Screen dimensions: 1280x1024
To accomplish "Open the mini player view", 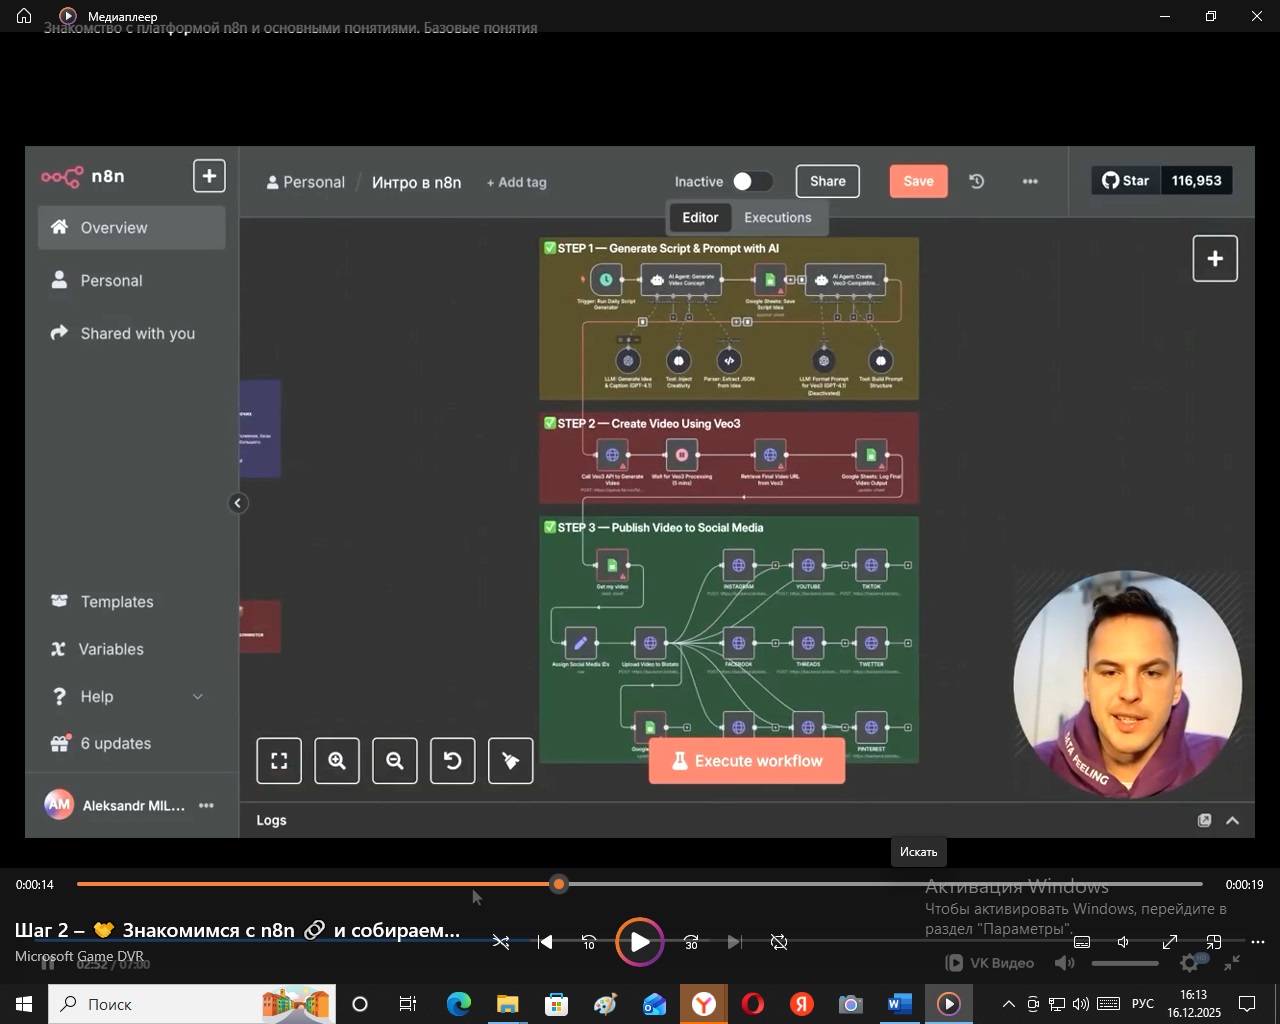I will click(1214, 942).
